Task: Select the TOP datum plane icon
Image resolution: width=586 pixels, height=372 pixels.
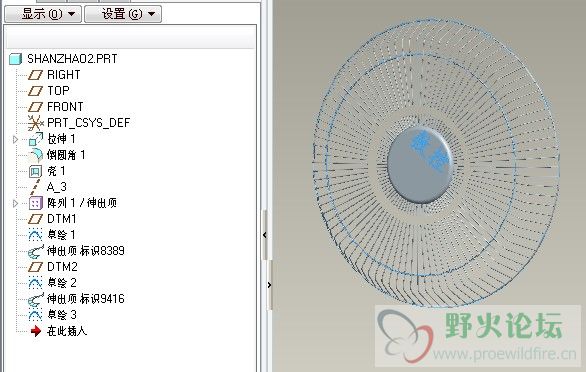Action: click(36, 91)
